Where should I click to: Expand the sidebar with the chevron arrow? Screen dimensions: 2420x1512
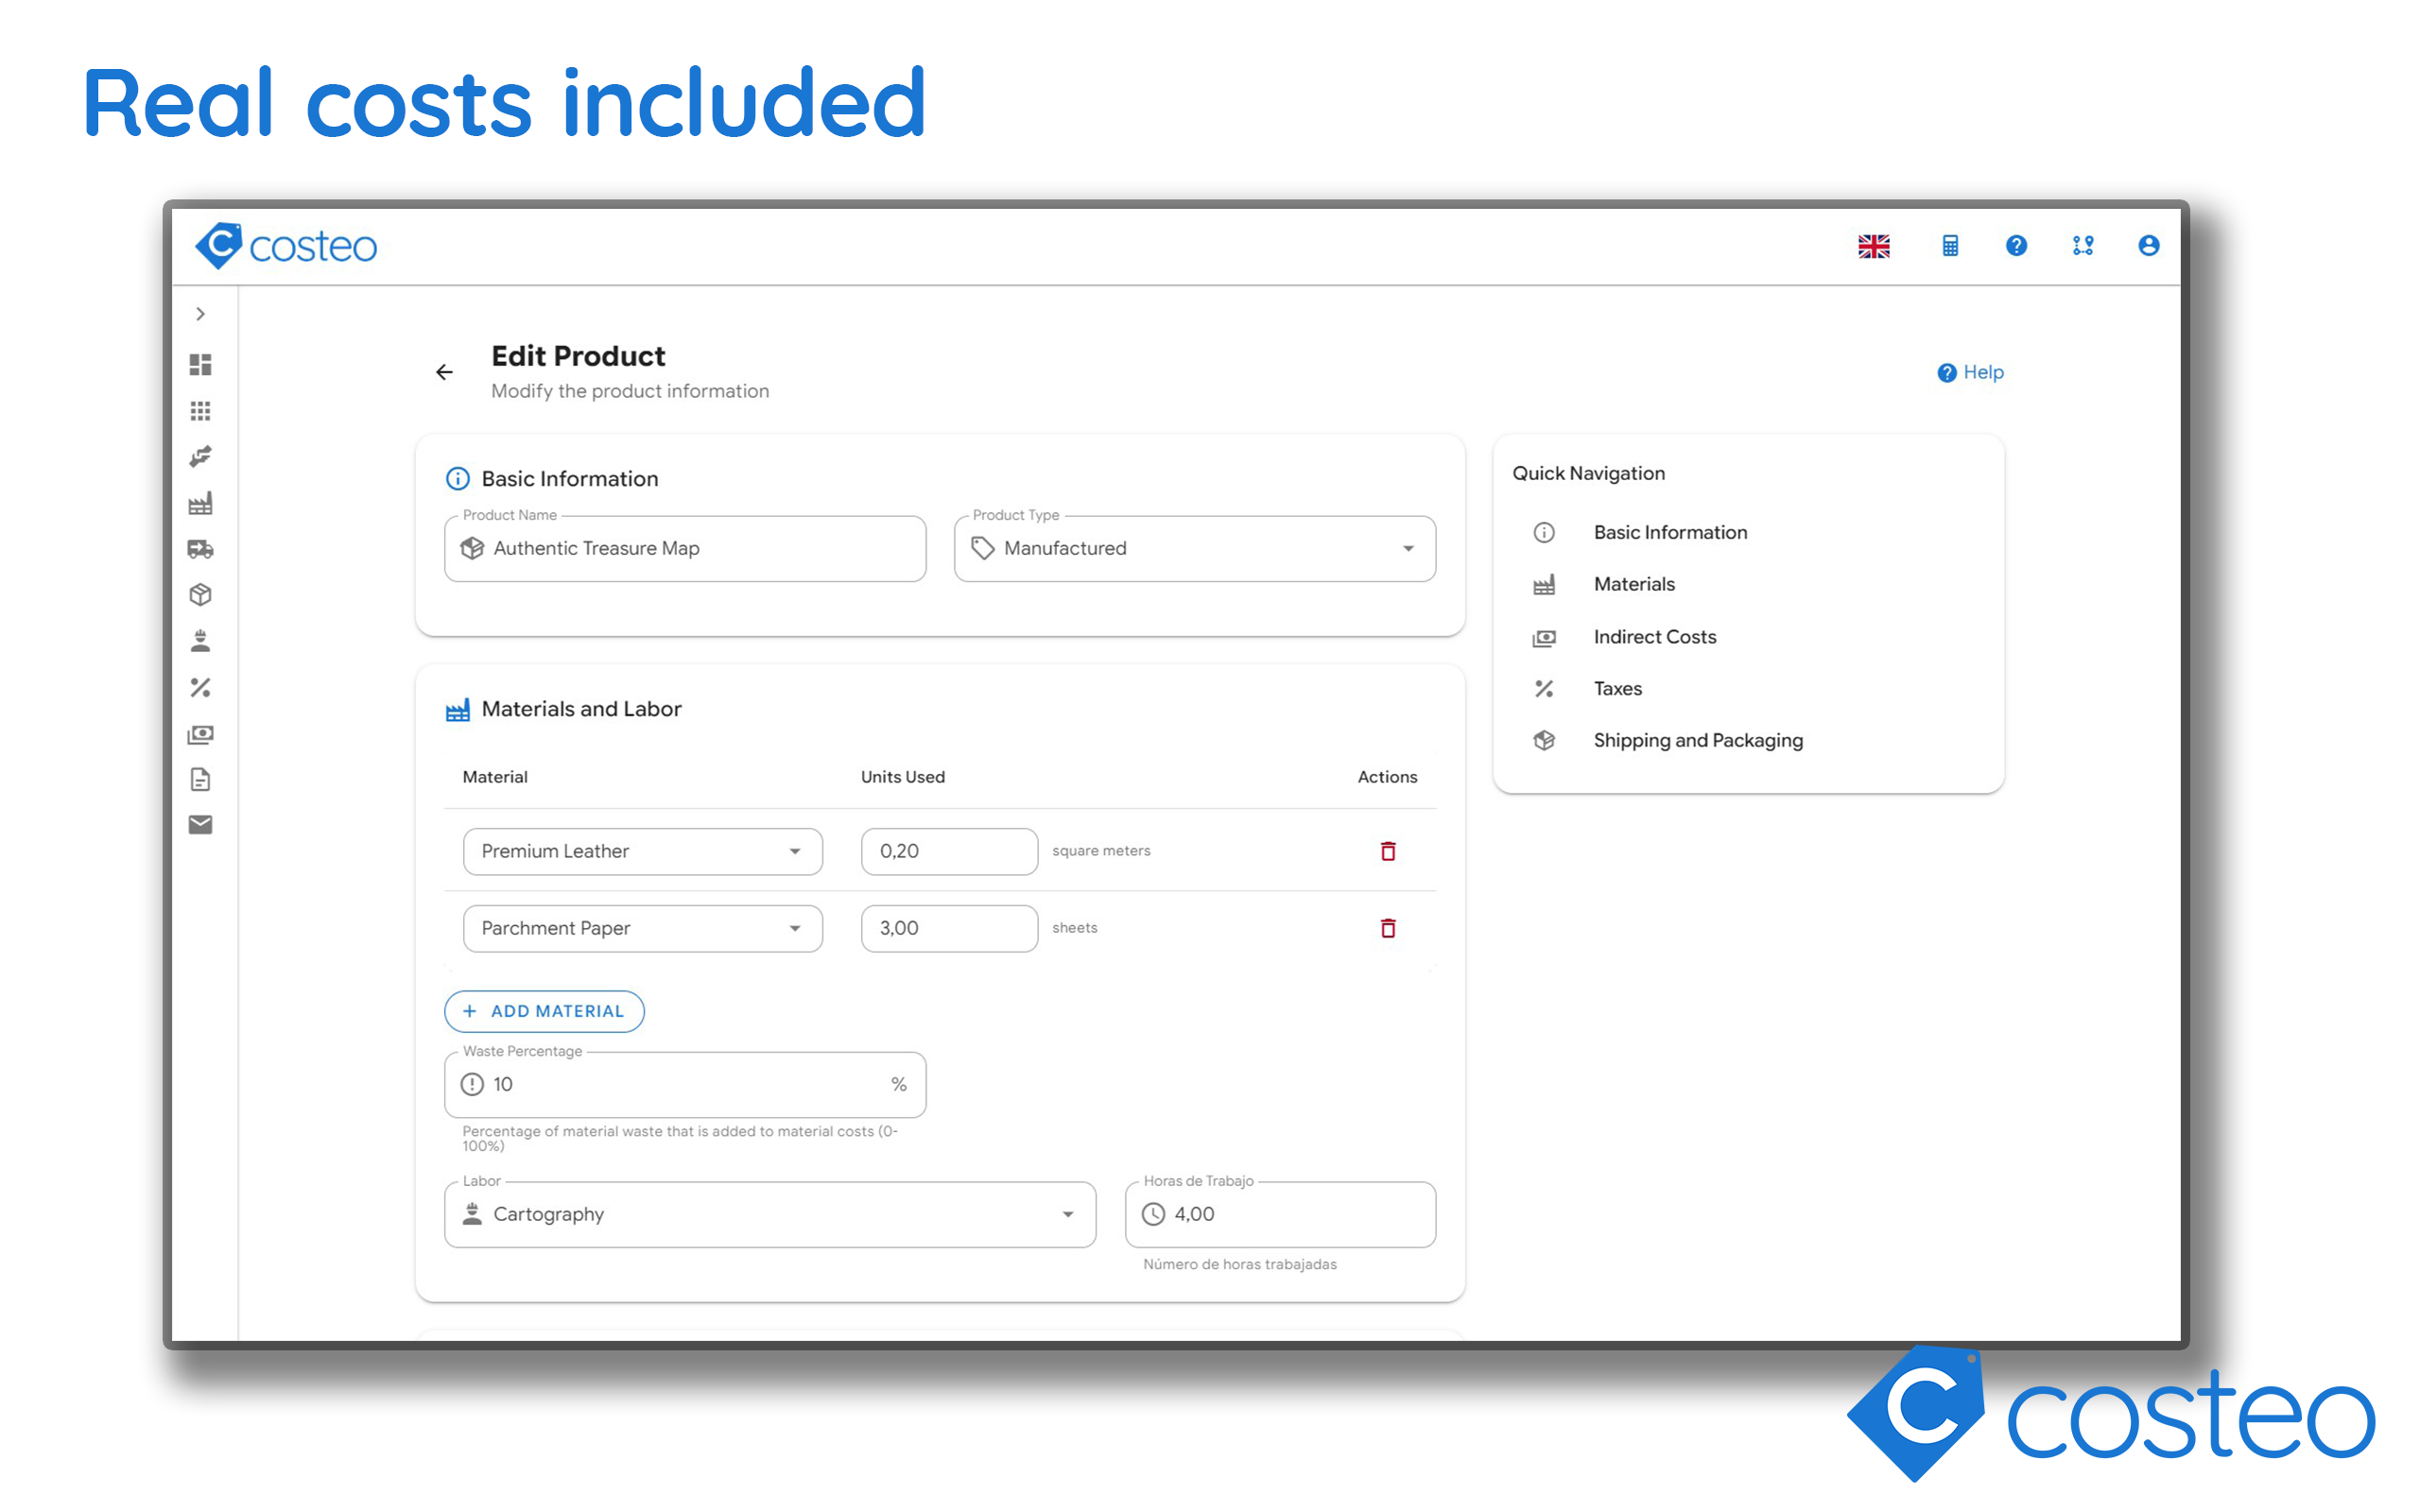tap(200, 313)
